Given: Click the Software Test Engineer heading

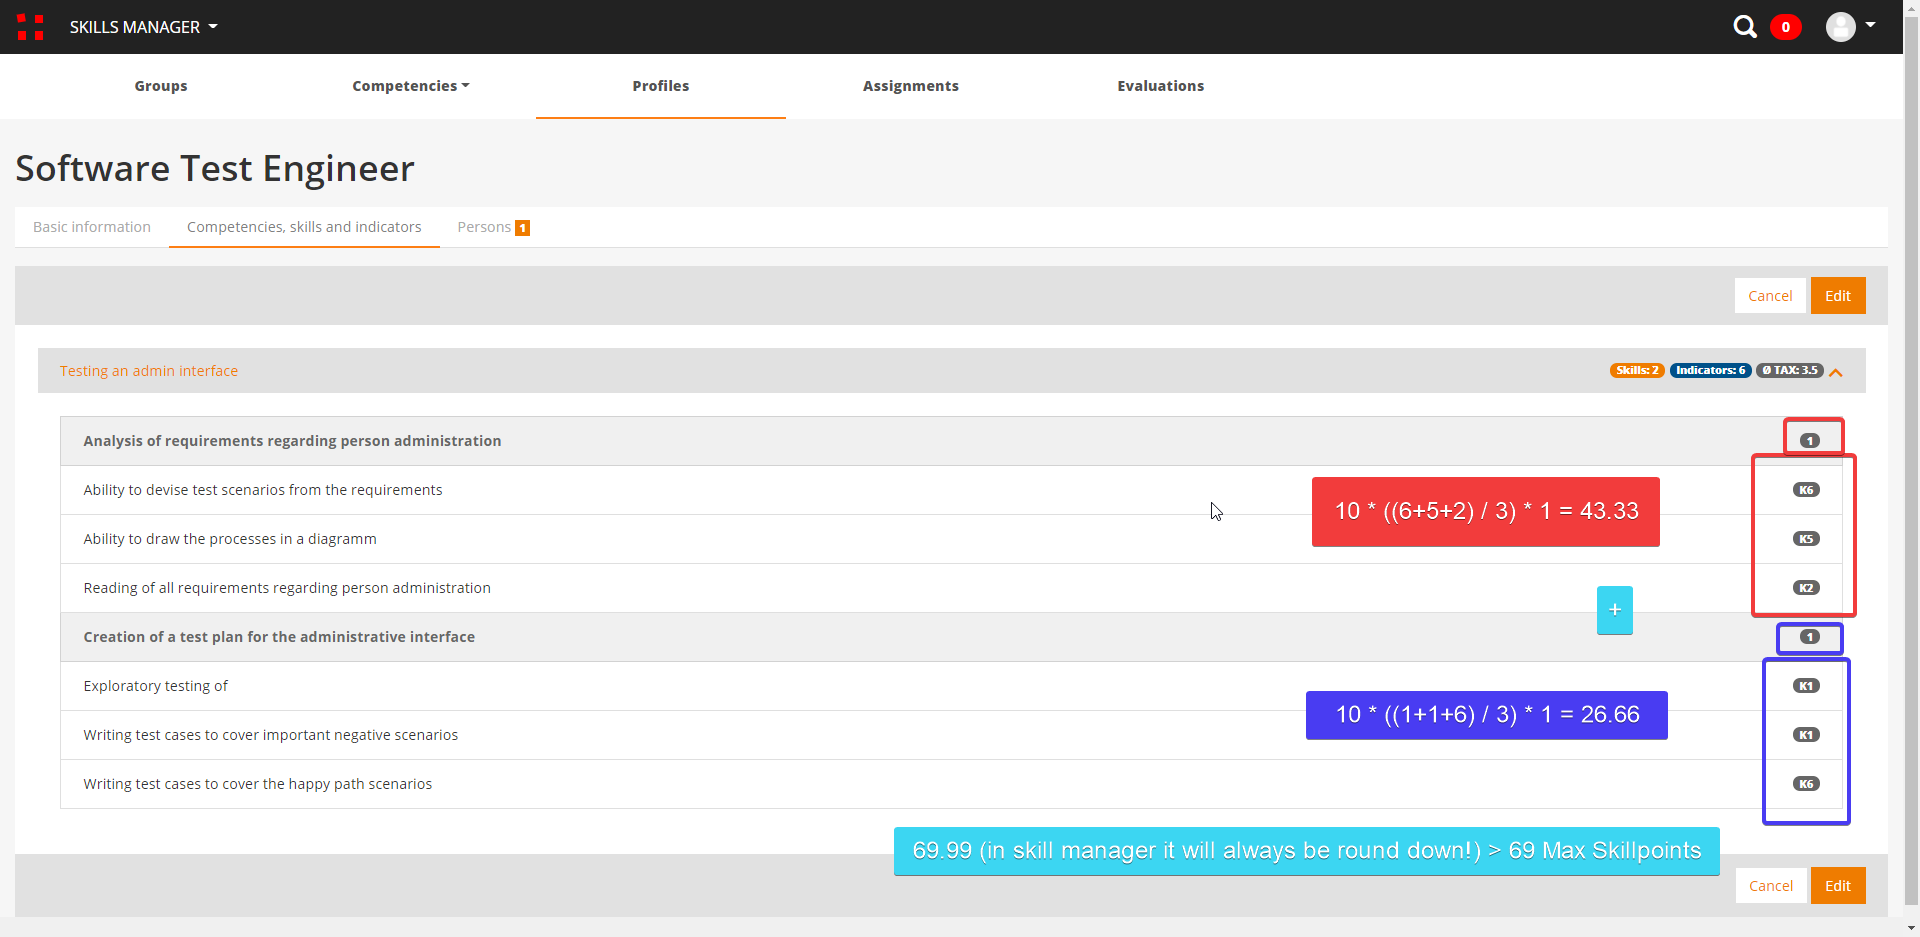Looking at the screenshot, I should [215, 169].
